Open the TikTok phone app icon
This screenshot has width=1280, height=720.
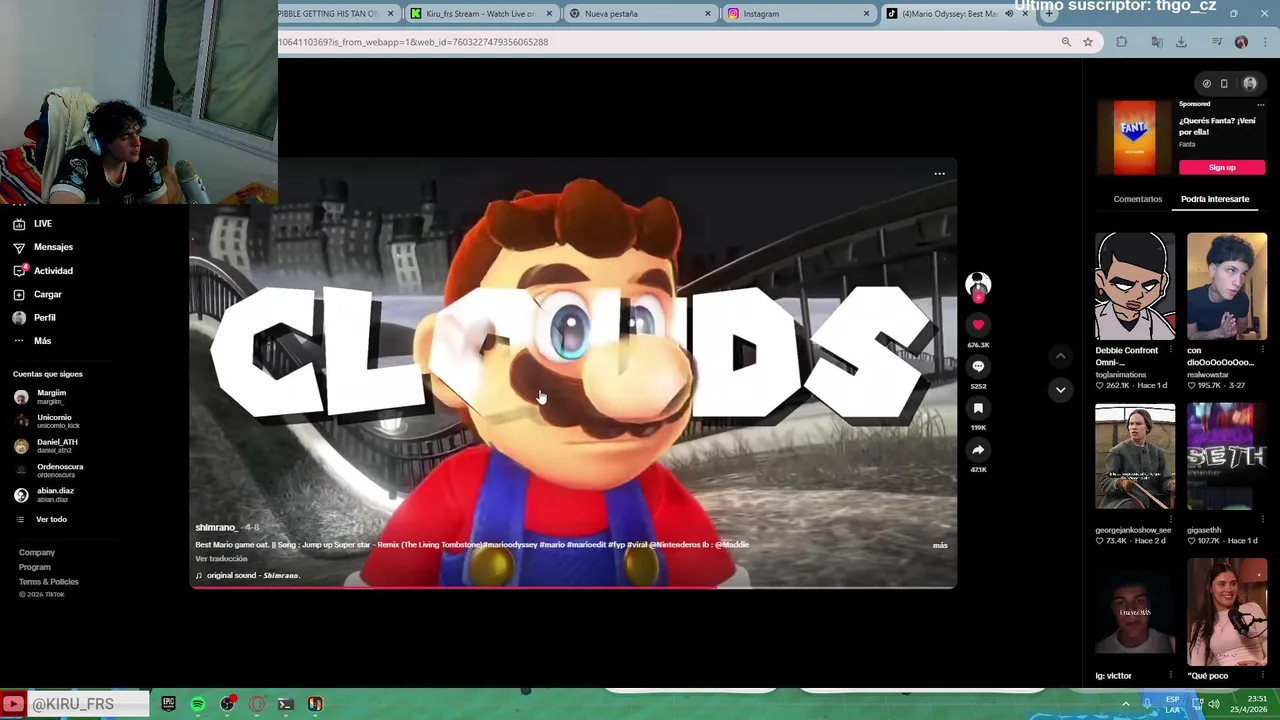[x=1224, y=84]
